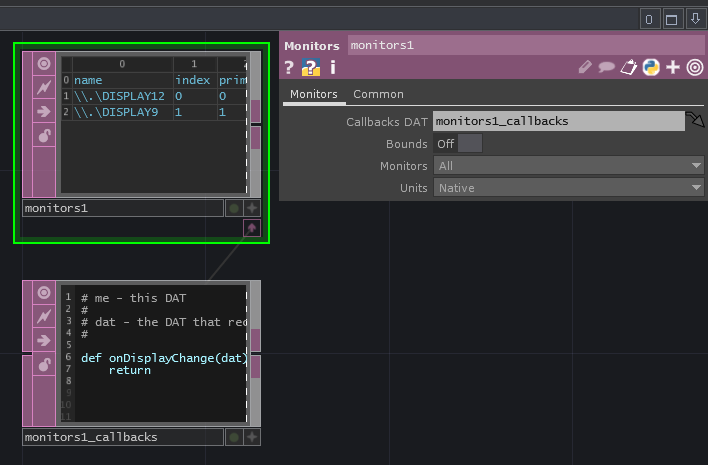Image resolution: width=708 pixels, height=465 pixels.
Task: Switch to the Common tab
Action: point(378,94)
